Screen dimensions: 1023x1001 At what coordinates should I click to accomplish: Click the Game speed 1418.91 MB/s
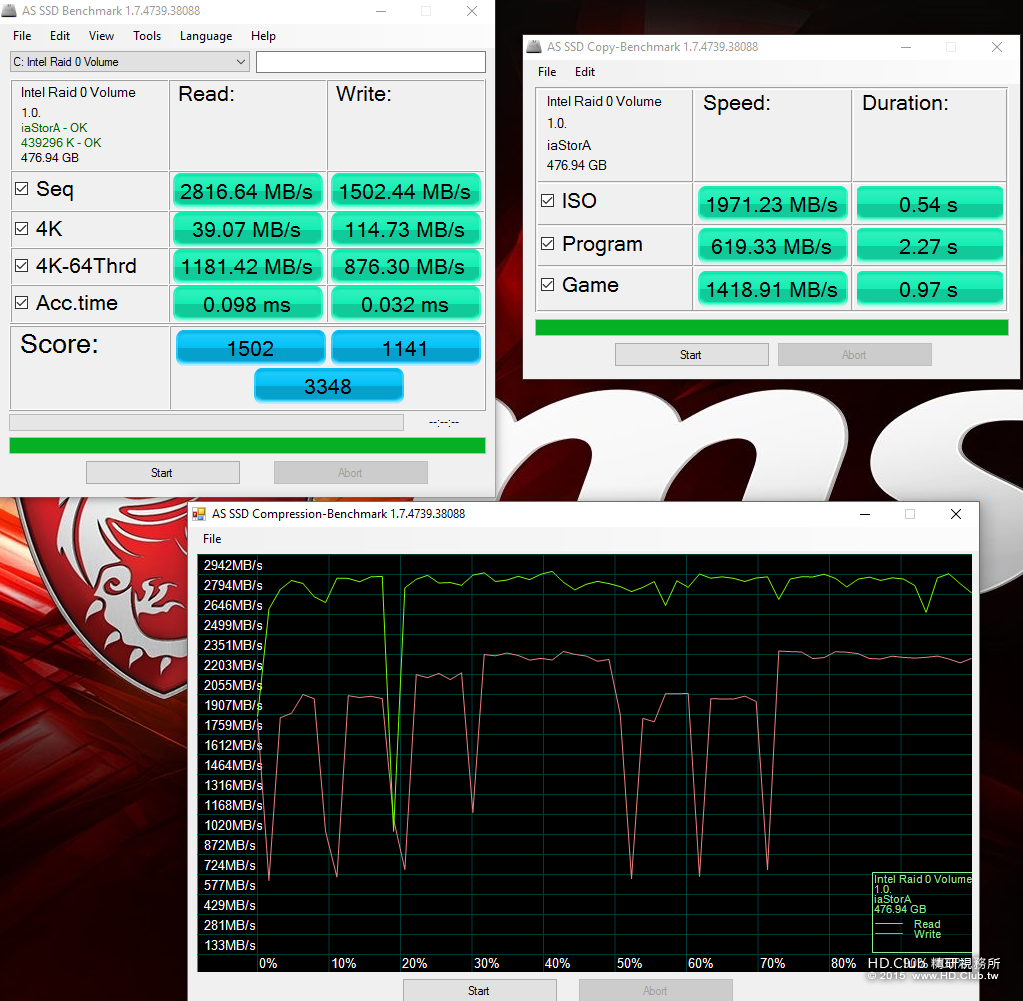click(x=772, y=289)
